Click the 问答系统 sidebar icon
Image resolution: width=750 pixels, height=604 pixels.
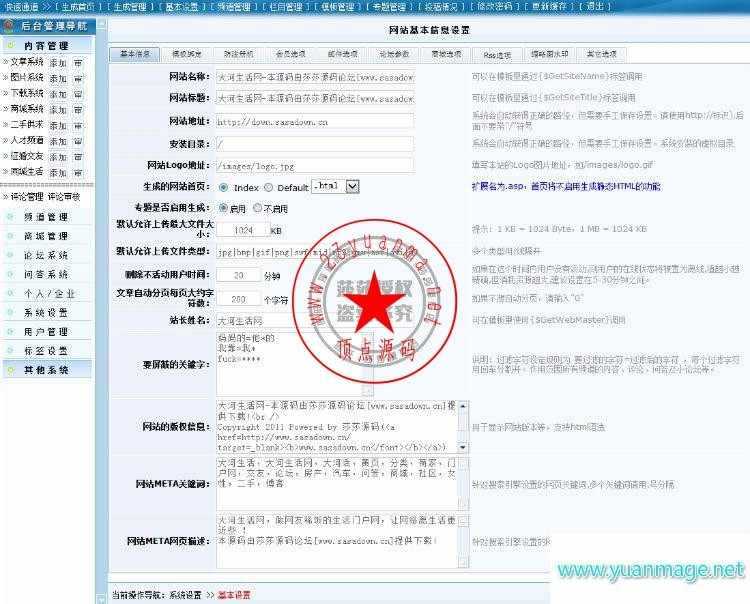[x=11, y=274]
